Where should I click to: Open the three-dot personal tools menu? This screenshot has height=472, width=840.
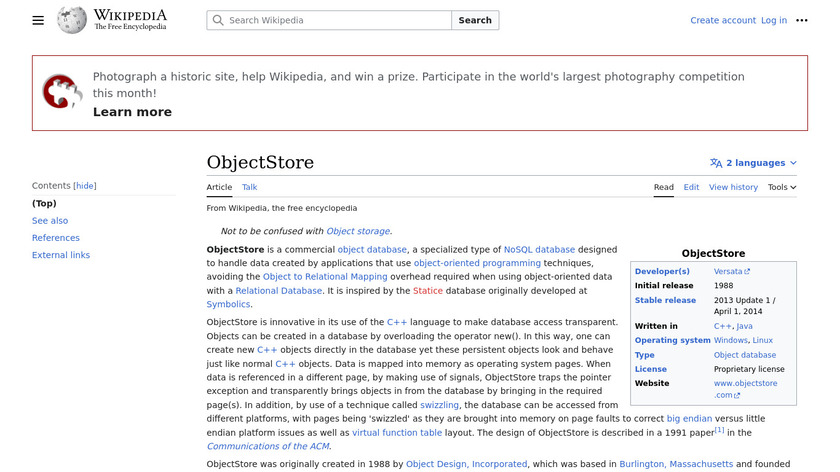tap(801, 20)
